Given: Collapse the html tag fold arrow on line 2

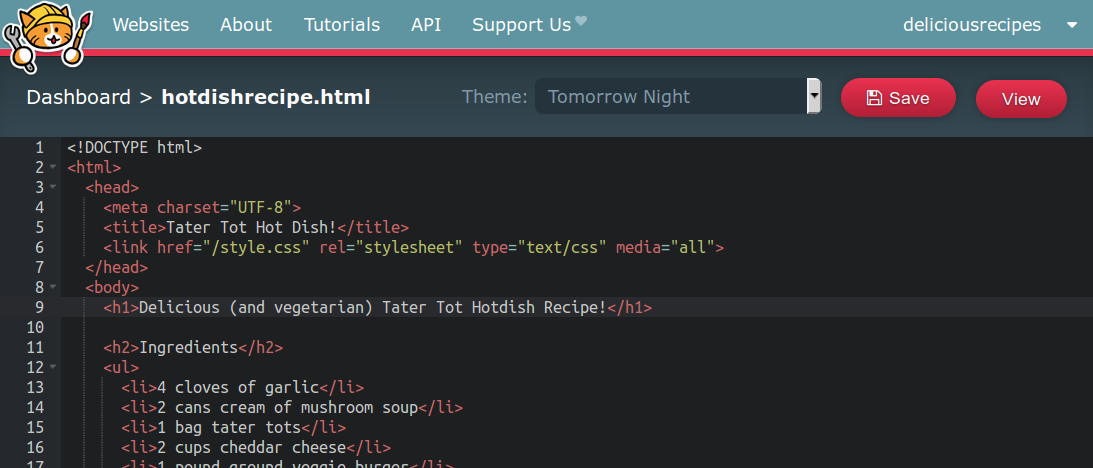Looking at the screenshot, I should [52, 167].
